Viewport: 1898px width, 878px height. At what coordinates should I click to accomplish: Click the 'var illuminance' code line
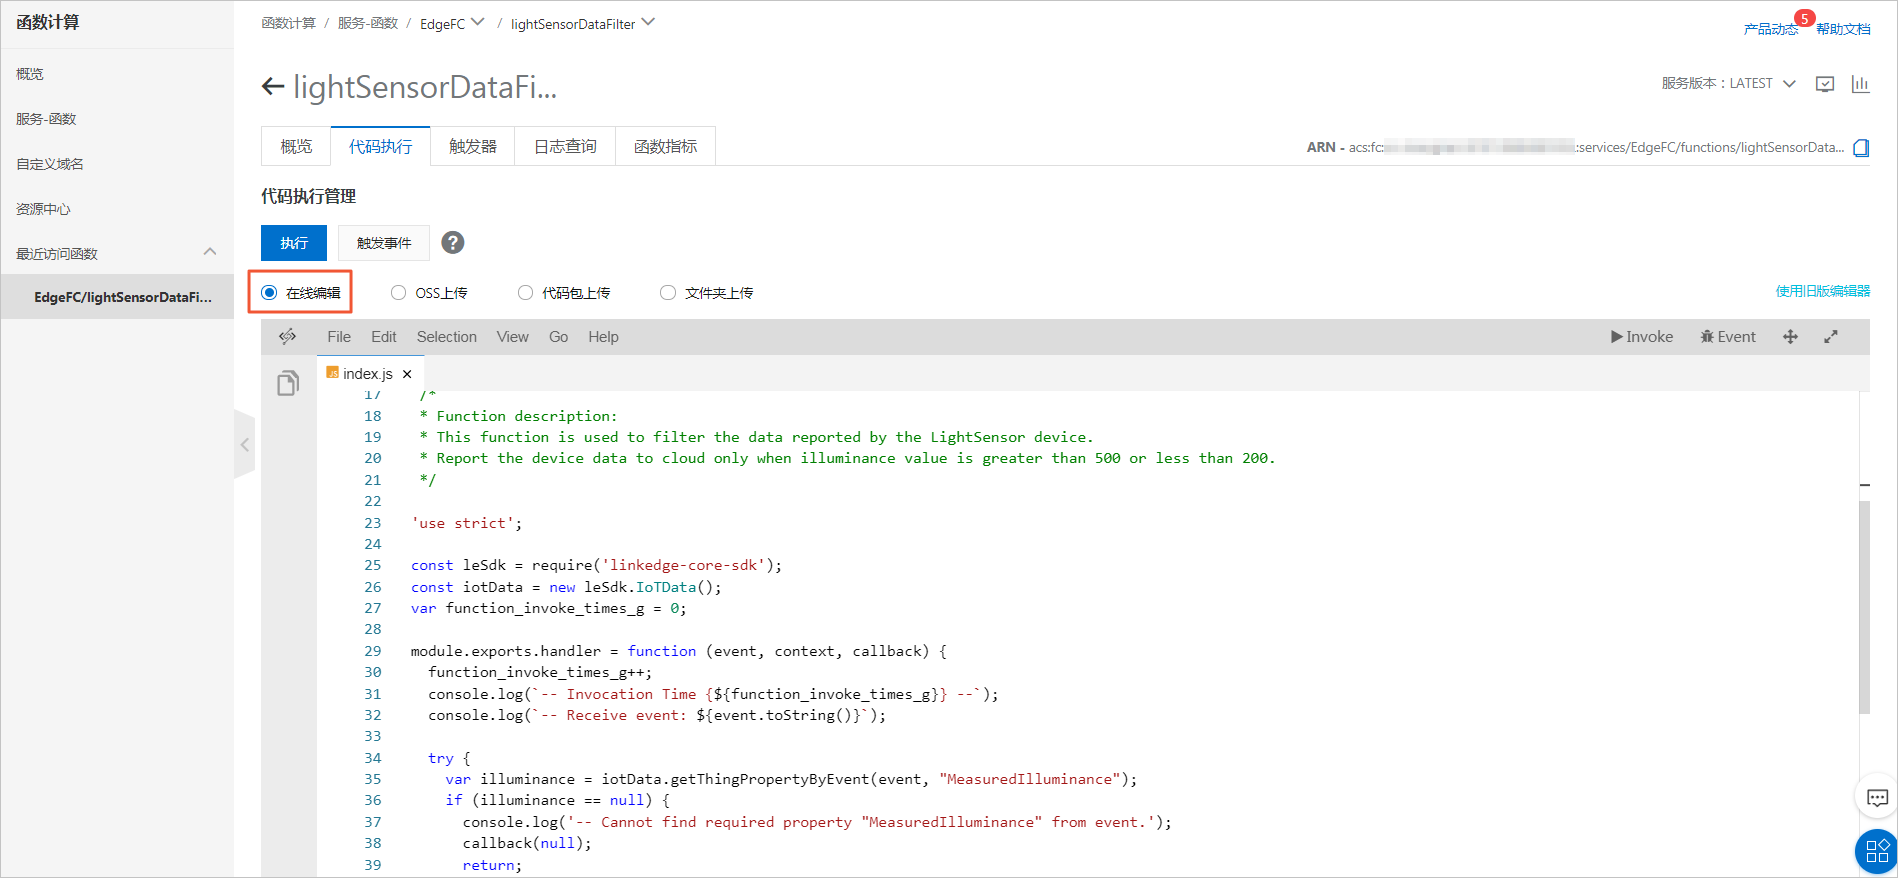point(791,779)
